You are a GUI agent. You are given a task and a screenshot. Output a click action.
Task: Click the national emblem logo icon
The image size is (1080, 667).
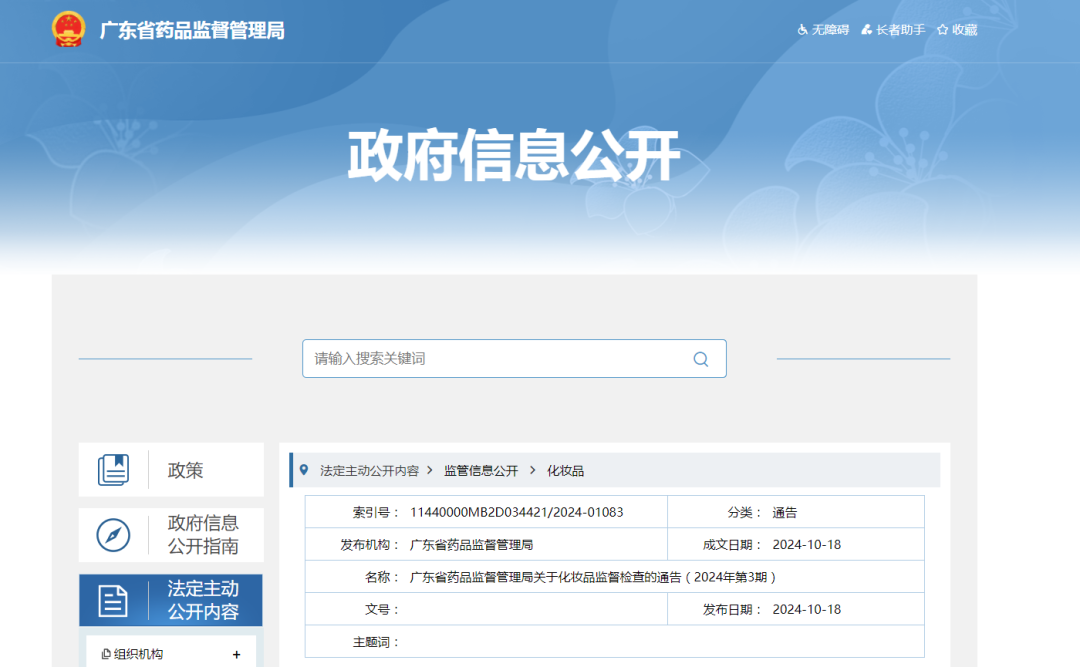click(68, 30)
